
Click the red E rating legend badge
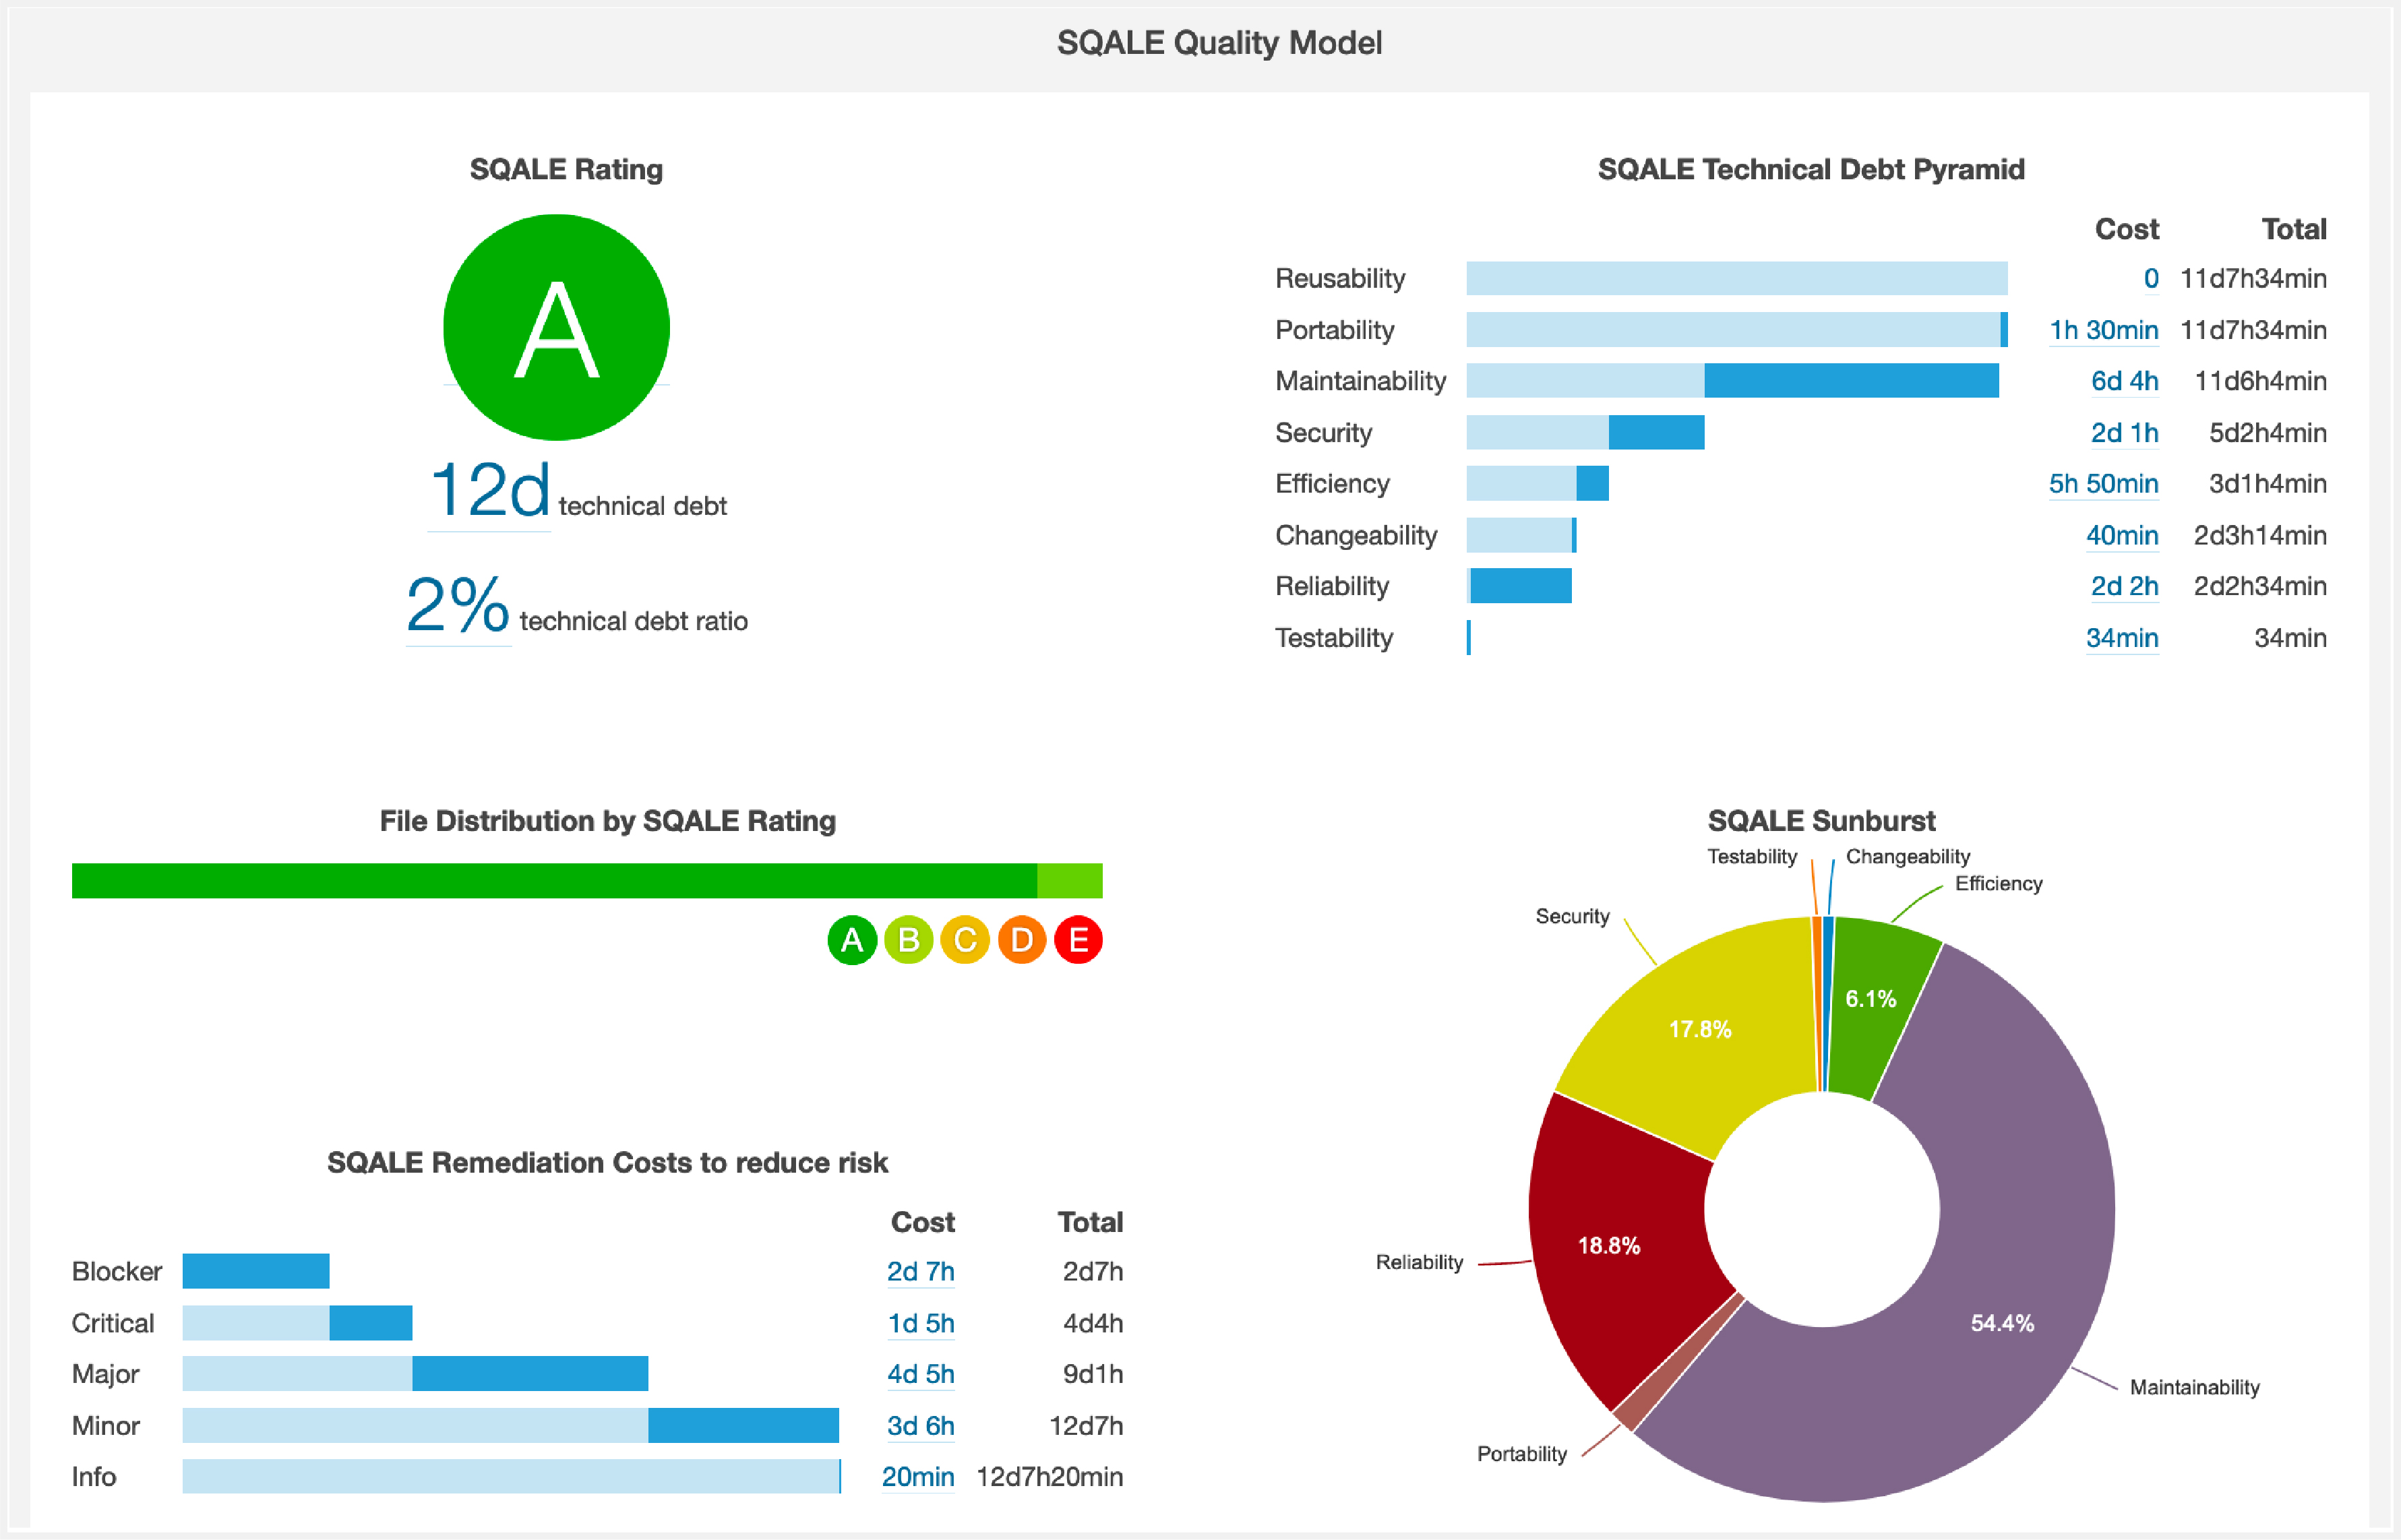point(1078,940)
